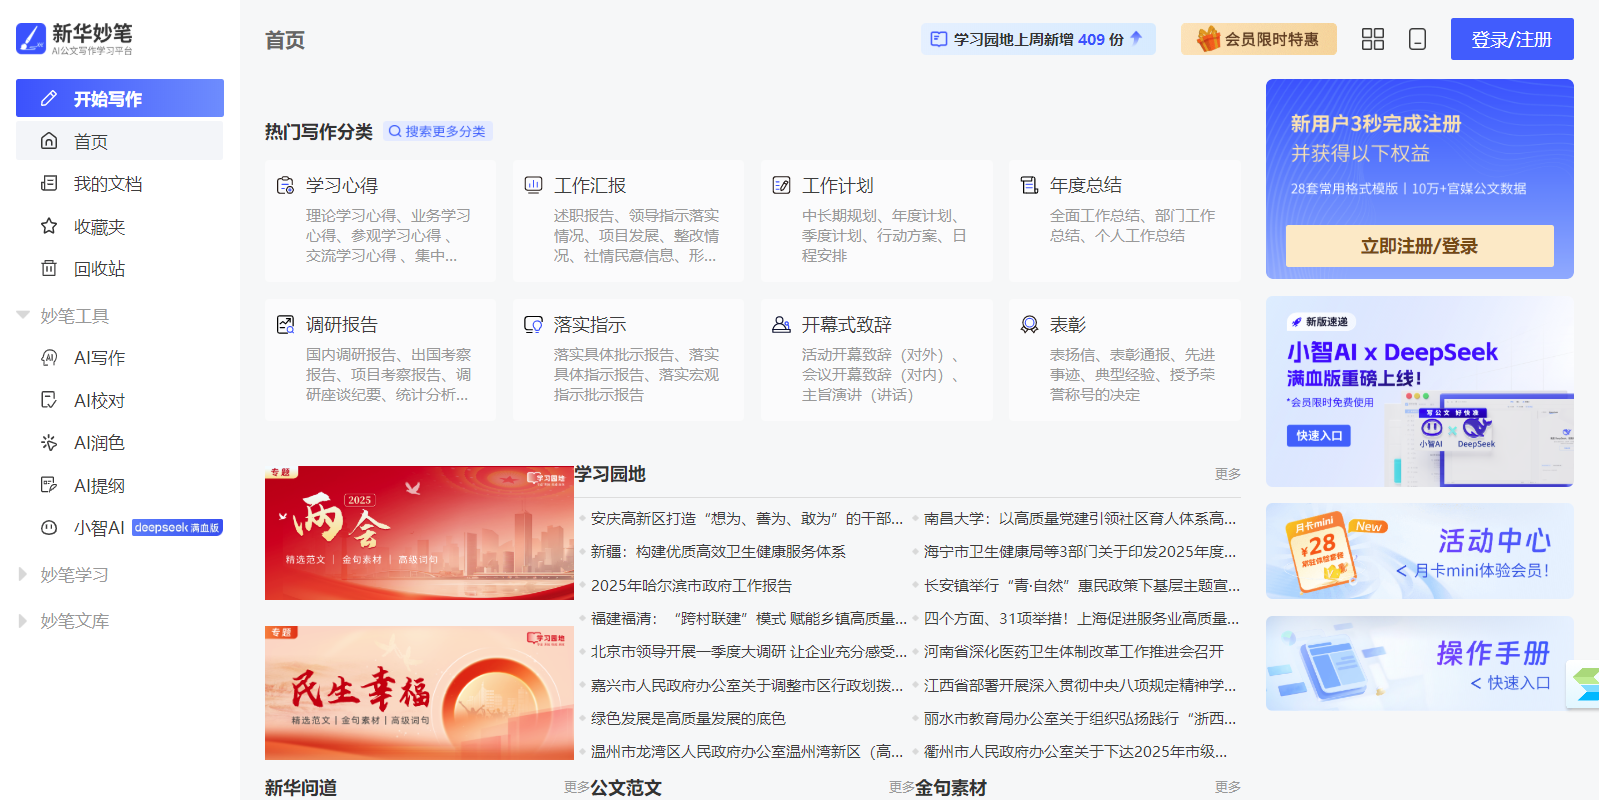
Task: Collapse the 妙笔工具 section
Action: click(23, 316)
